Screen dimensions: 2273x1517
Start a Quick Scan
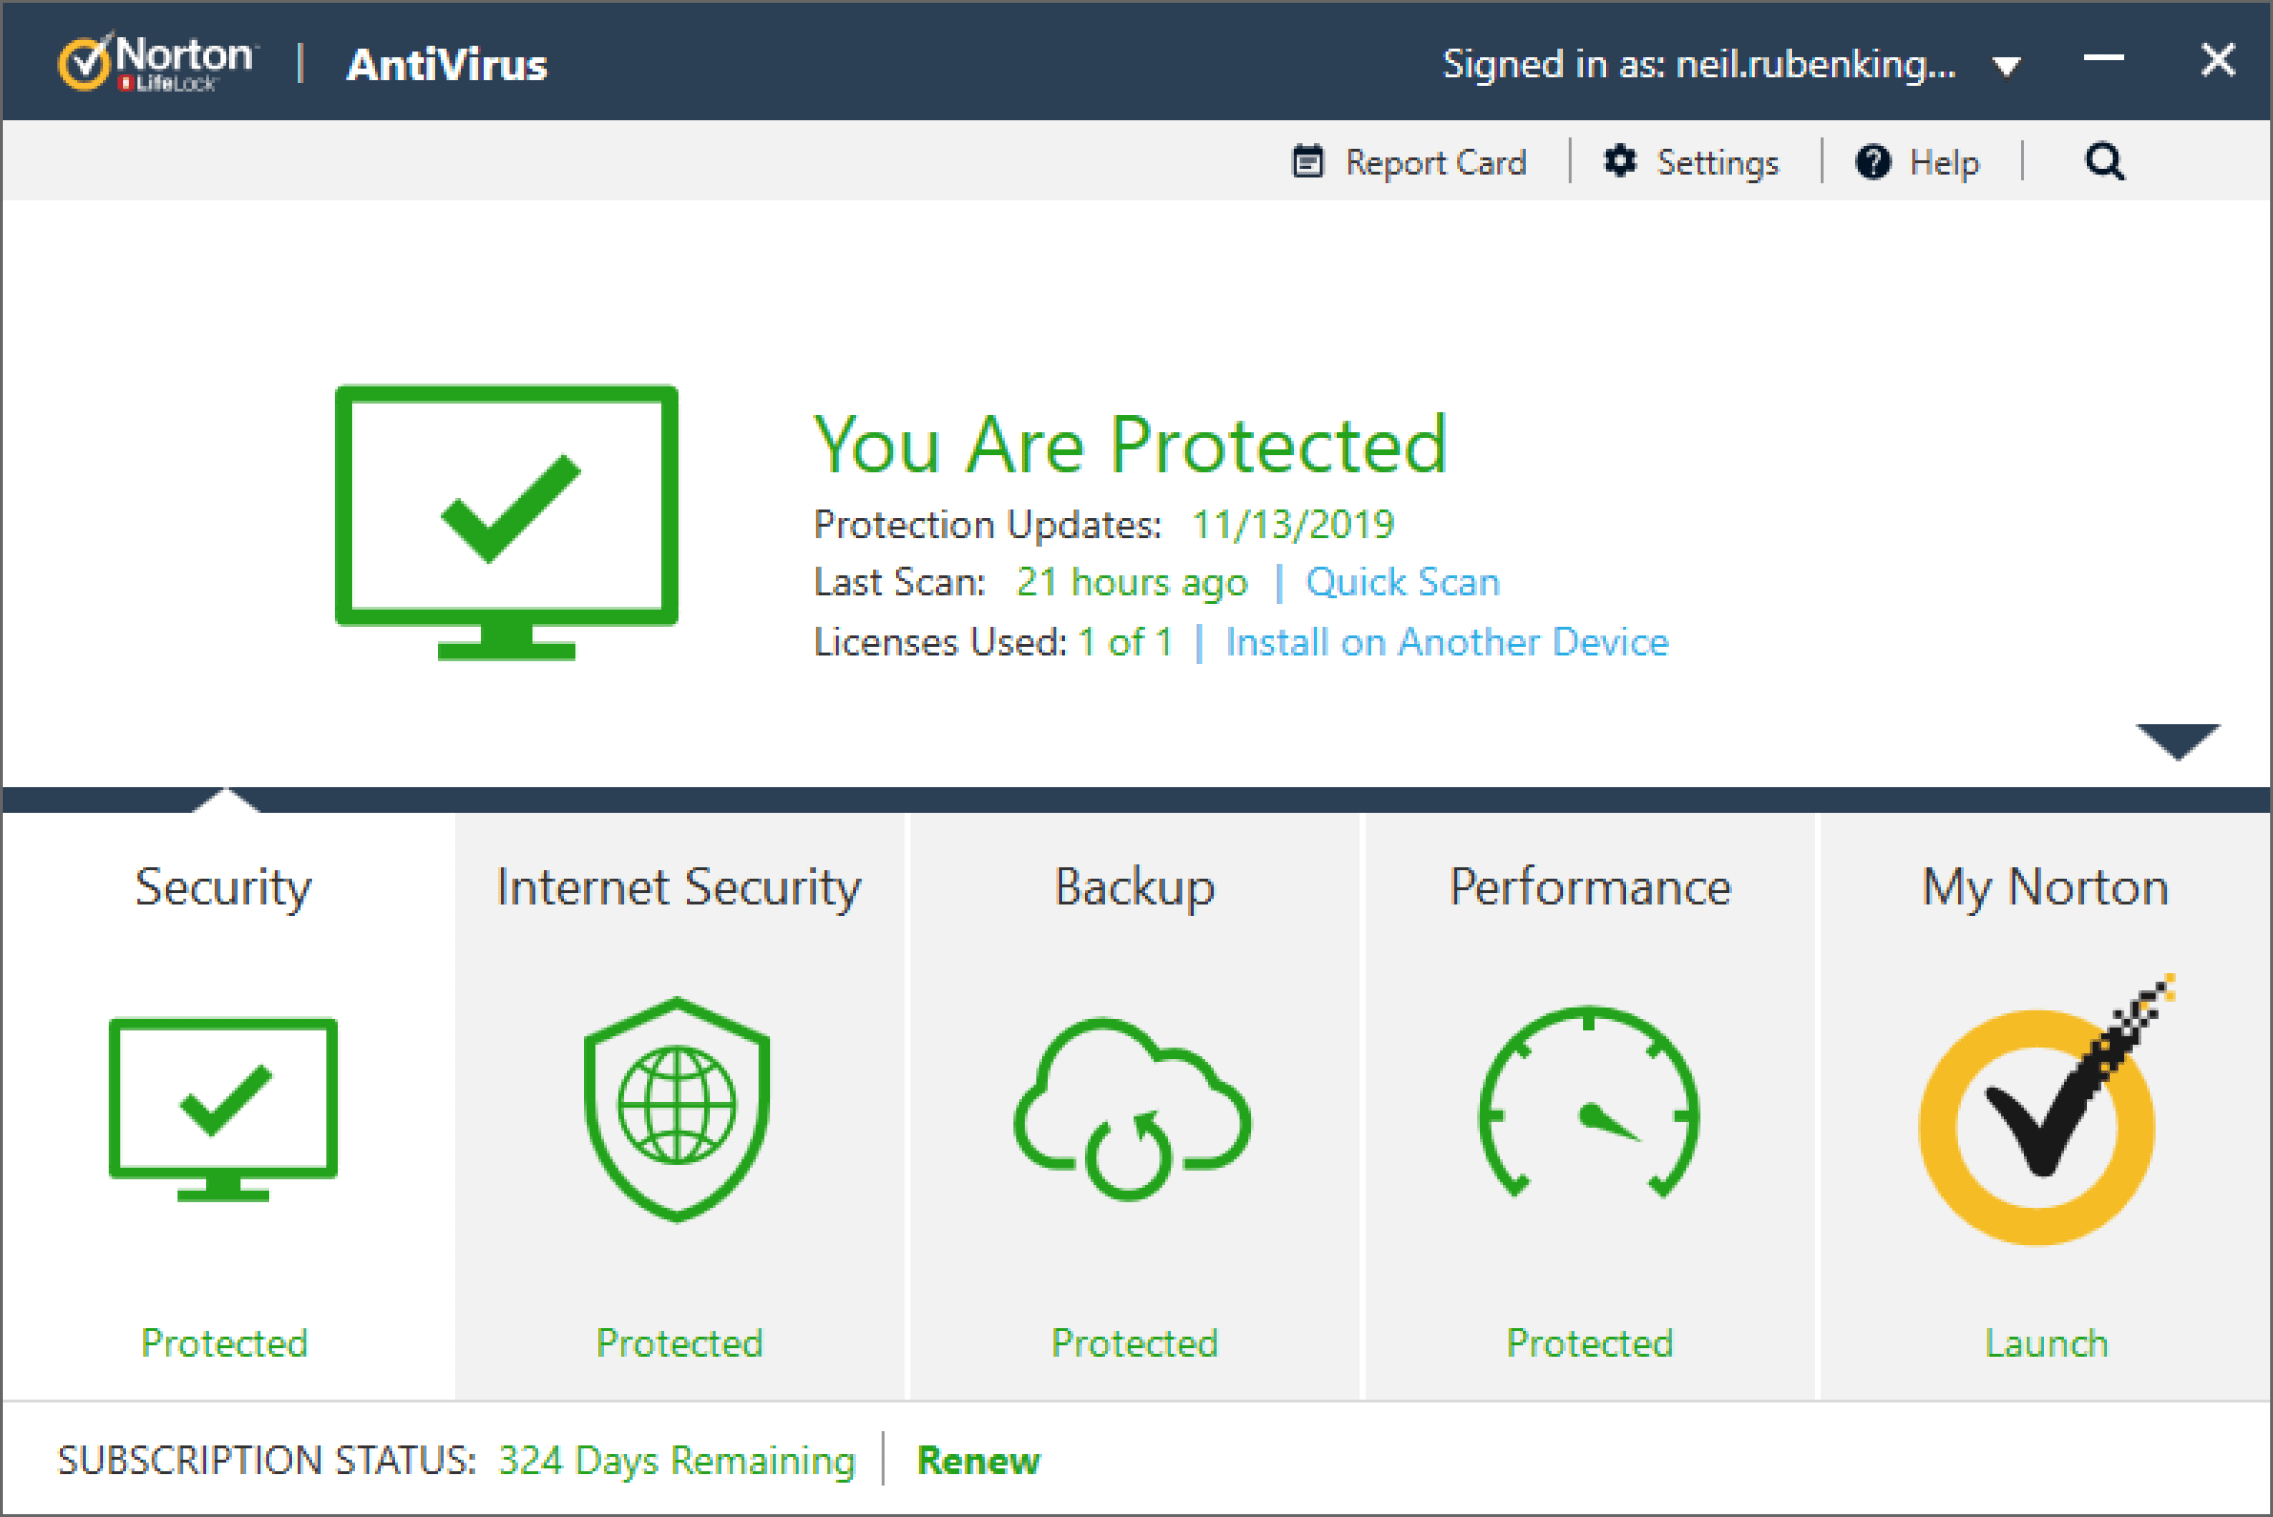click(x=1402, y=583)
